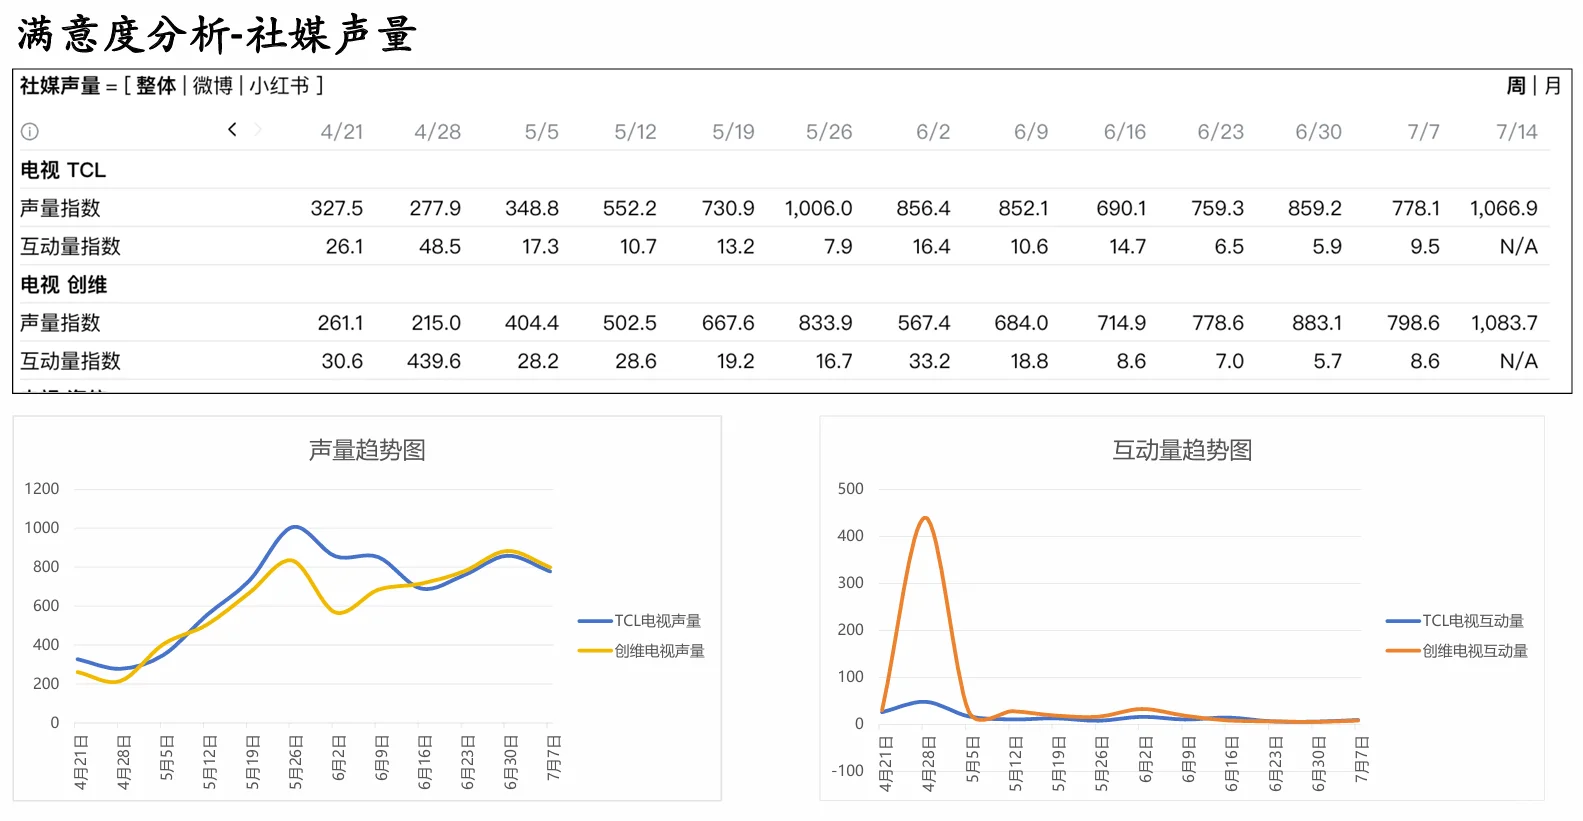Select the 整体 filter option
1583x821 pixels.
[x=156, y=86]
